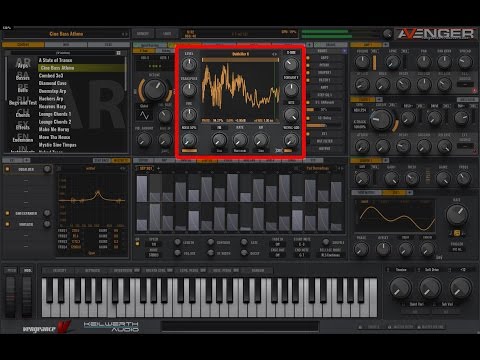Add a new LFO tab with plus icon
The image size is (480, 360).
pos(410,193)
